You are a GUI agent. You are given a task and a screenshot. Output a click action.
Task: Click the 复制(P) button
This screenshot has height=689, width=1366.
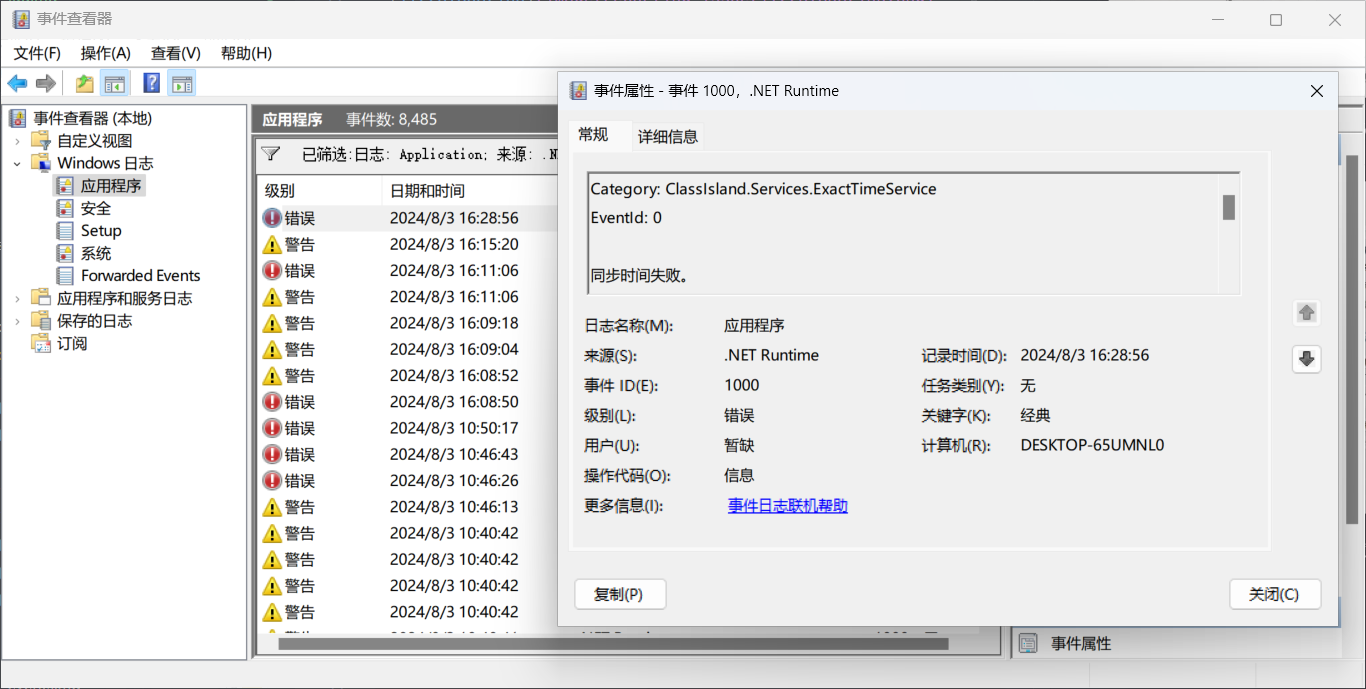[x=619, y=594]
